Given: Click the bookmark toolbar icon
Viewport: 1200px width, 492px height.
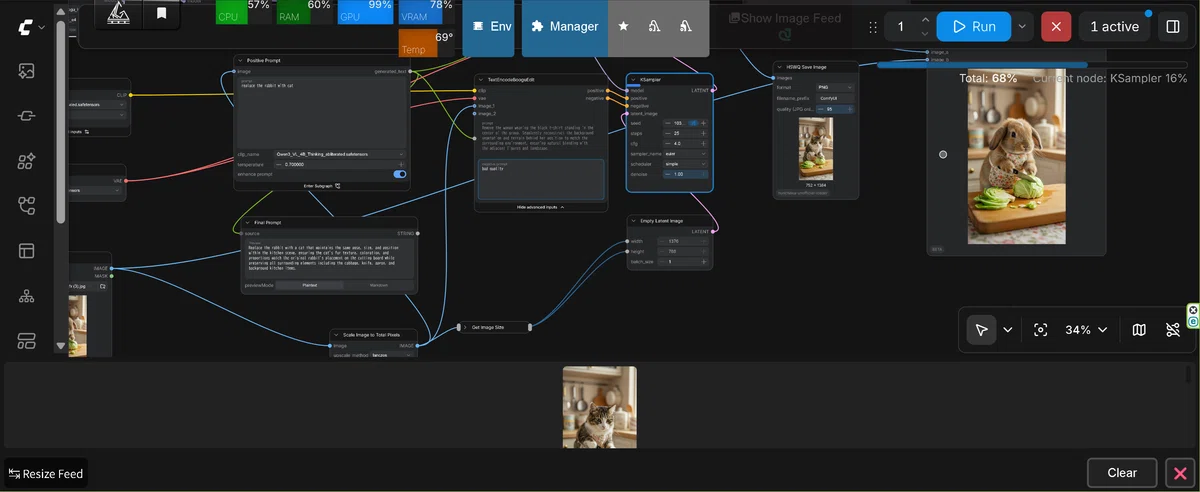Looking at the screenshot, I should tap(161, 13).
